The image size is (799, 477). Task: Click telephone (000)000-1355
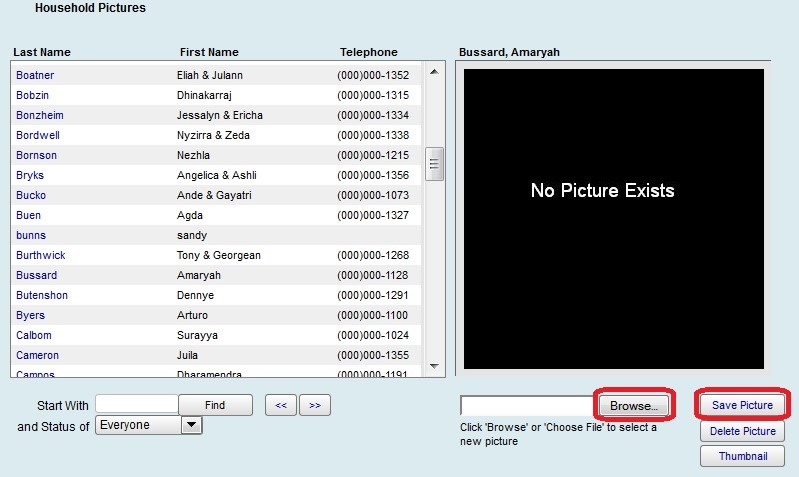373,355
